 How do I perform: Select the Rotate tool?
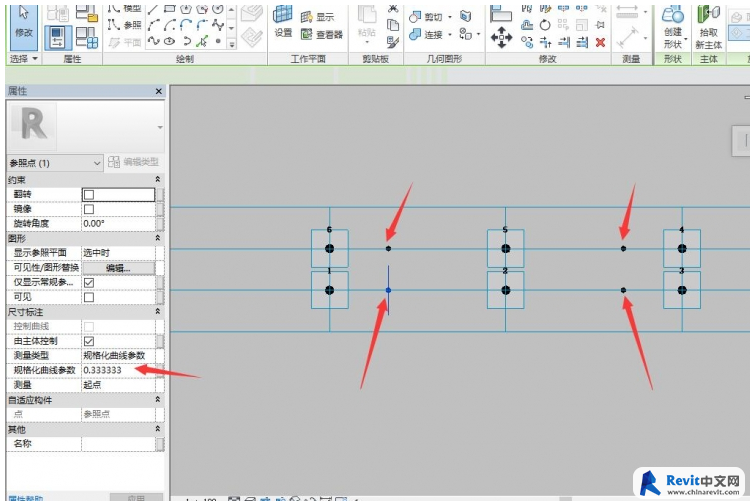(545, 25)
